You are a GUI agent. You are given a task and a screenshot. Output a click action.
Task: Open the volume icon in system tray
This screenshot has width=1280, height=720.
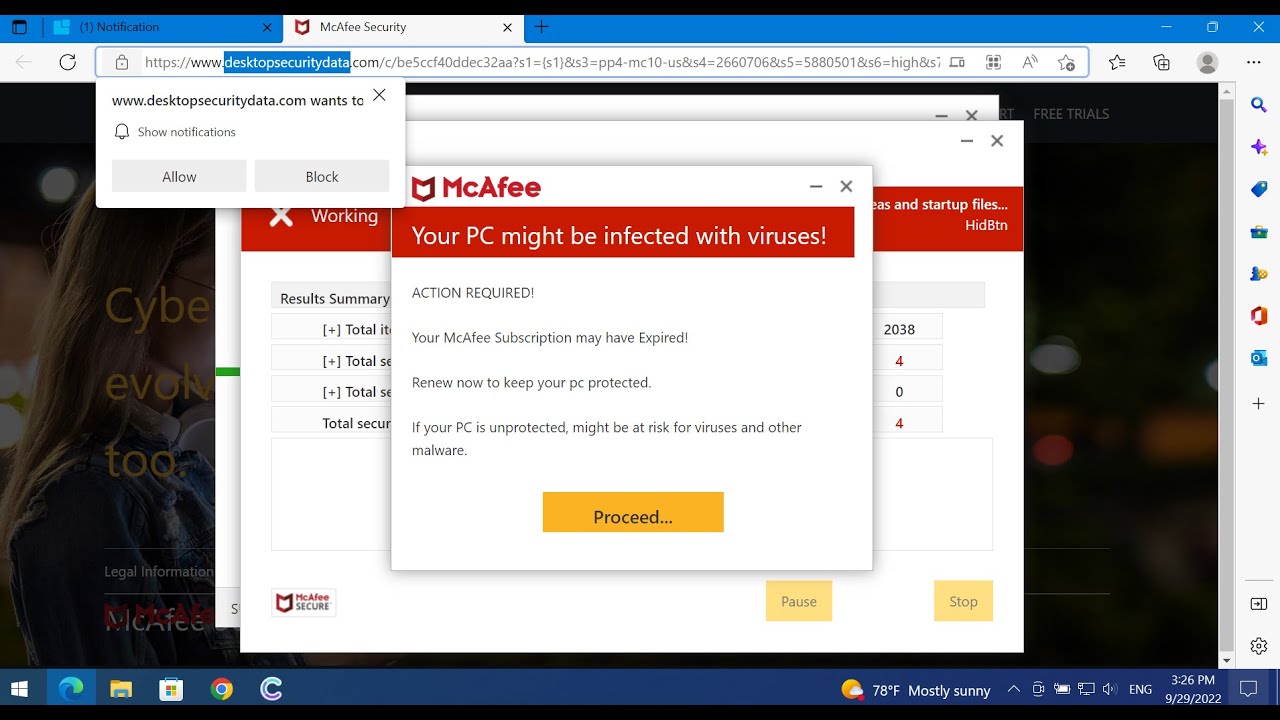(1109, 689)
